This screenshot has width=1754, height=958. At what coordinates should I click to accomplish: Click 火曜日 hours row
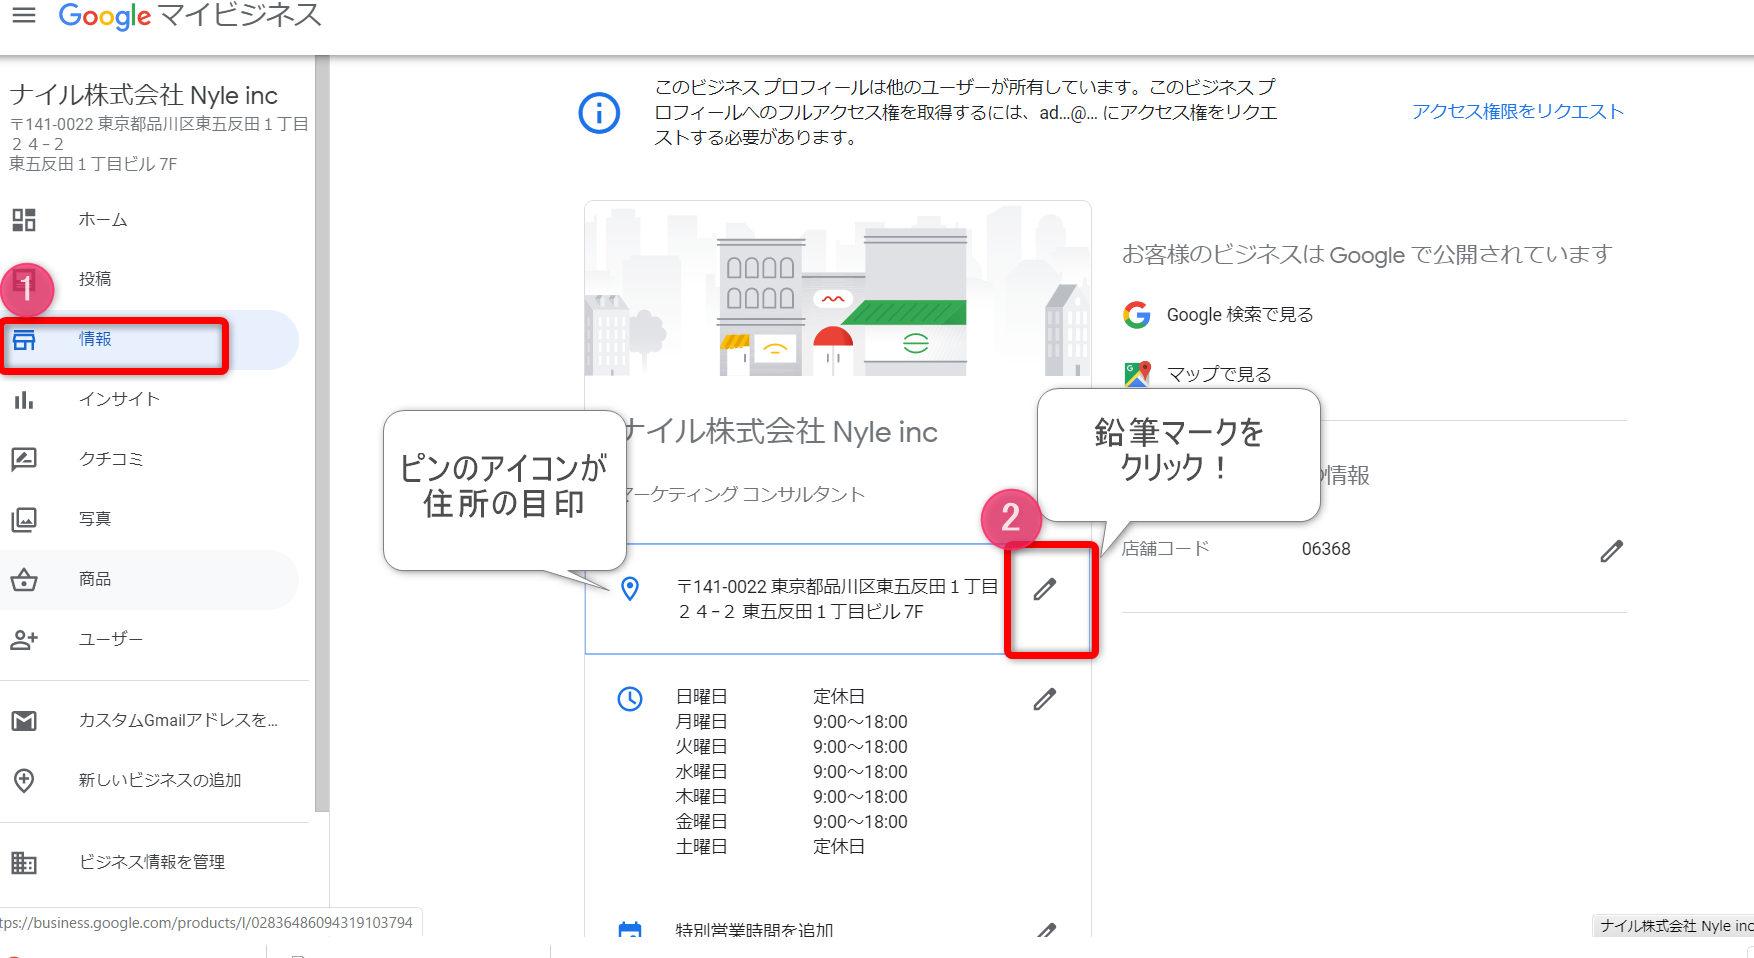click(x=792, y=747)
